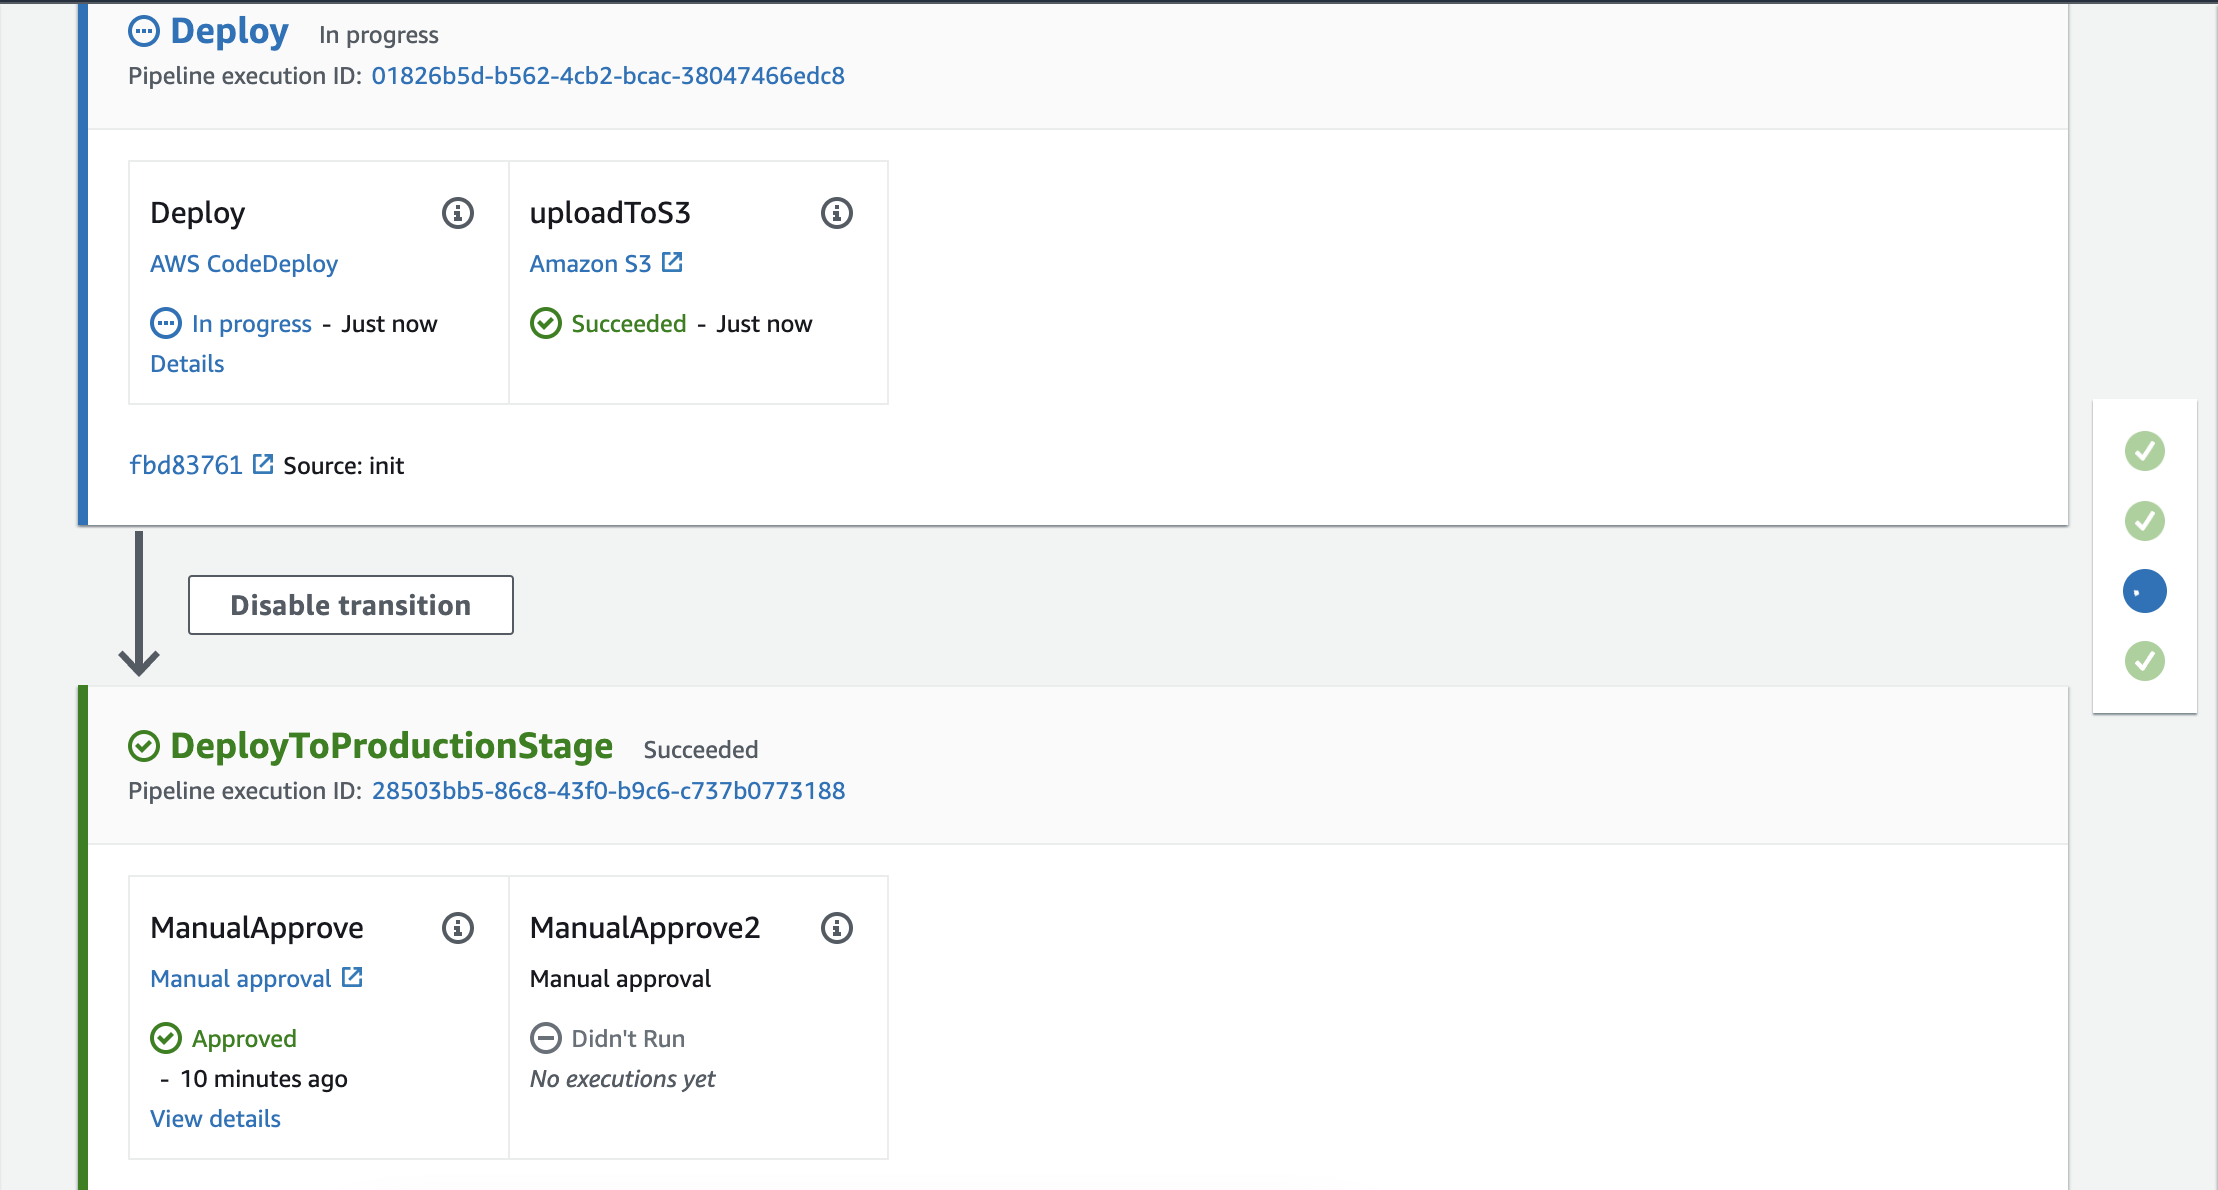Screen dimensions: 2218x1190
Task: Open the Manual approval link under ManualApprove
Action: [x=241, y=979]
